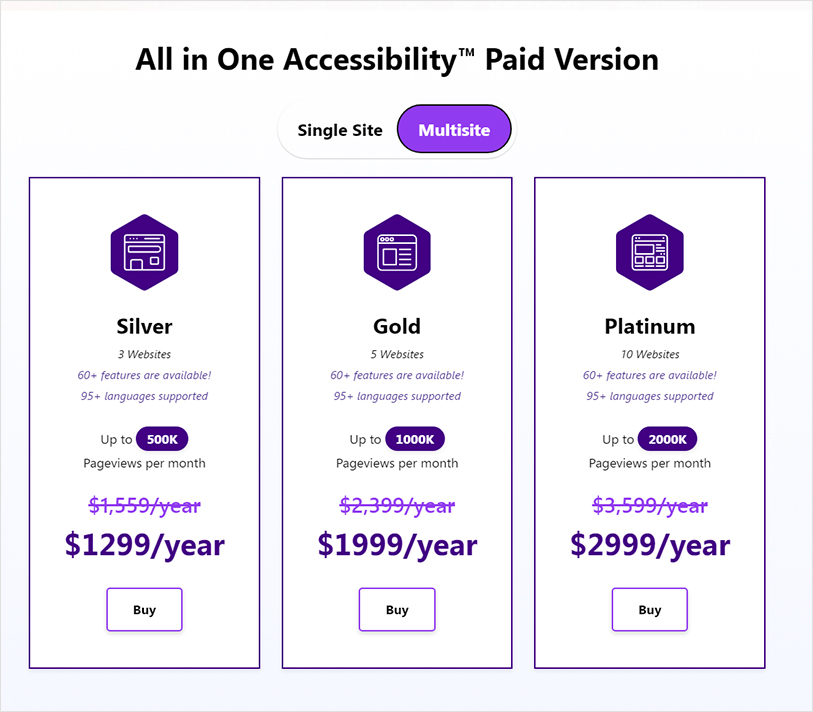Click the Platinum plan title

point(650,326)
